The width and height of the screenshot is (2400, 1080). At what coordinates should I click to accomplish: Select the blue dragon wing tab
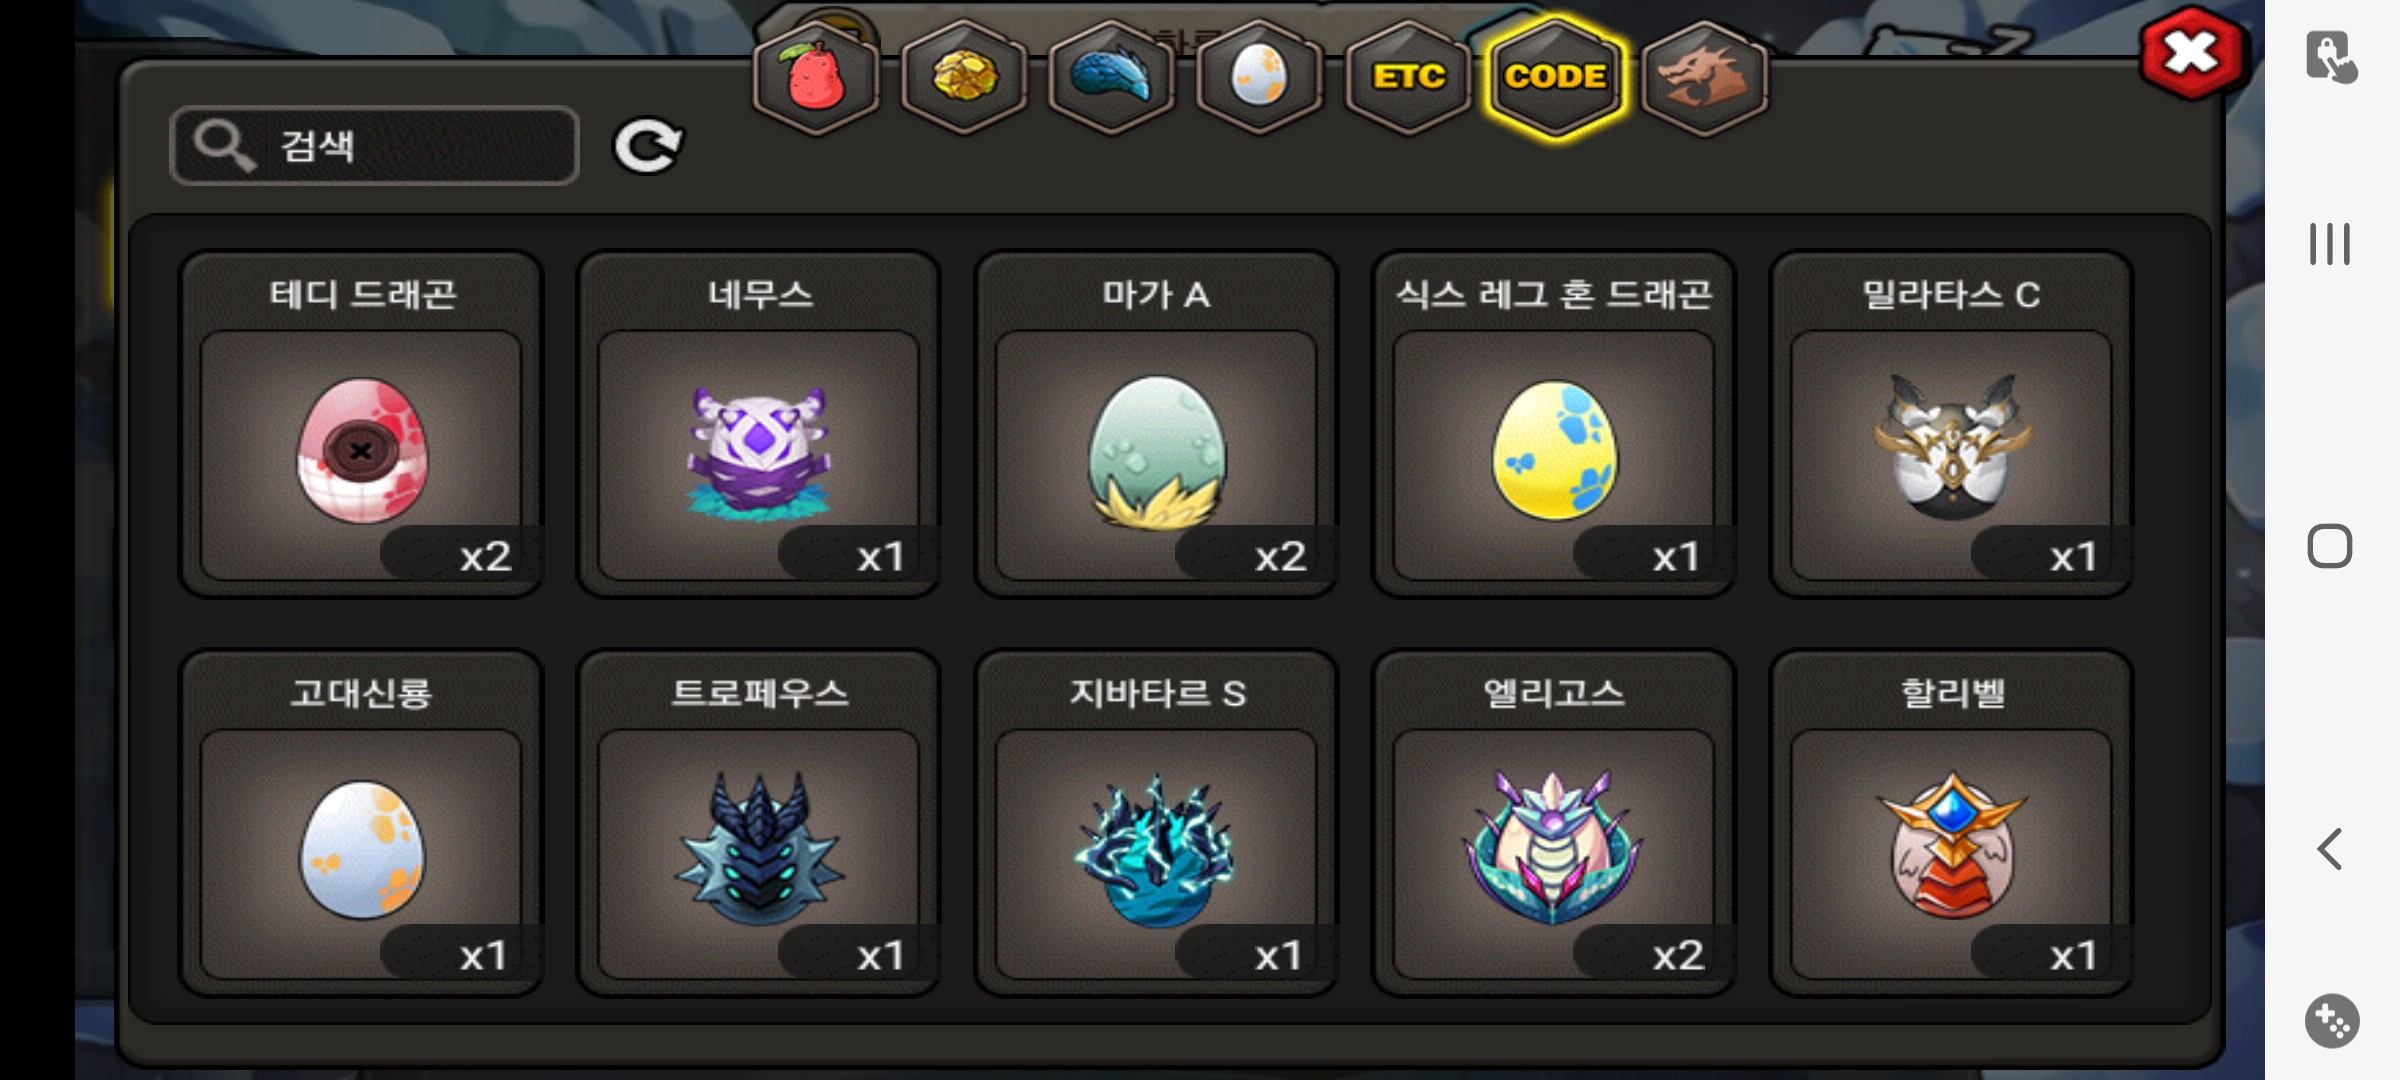(1111, 77)
